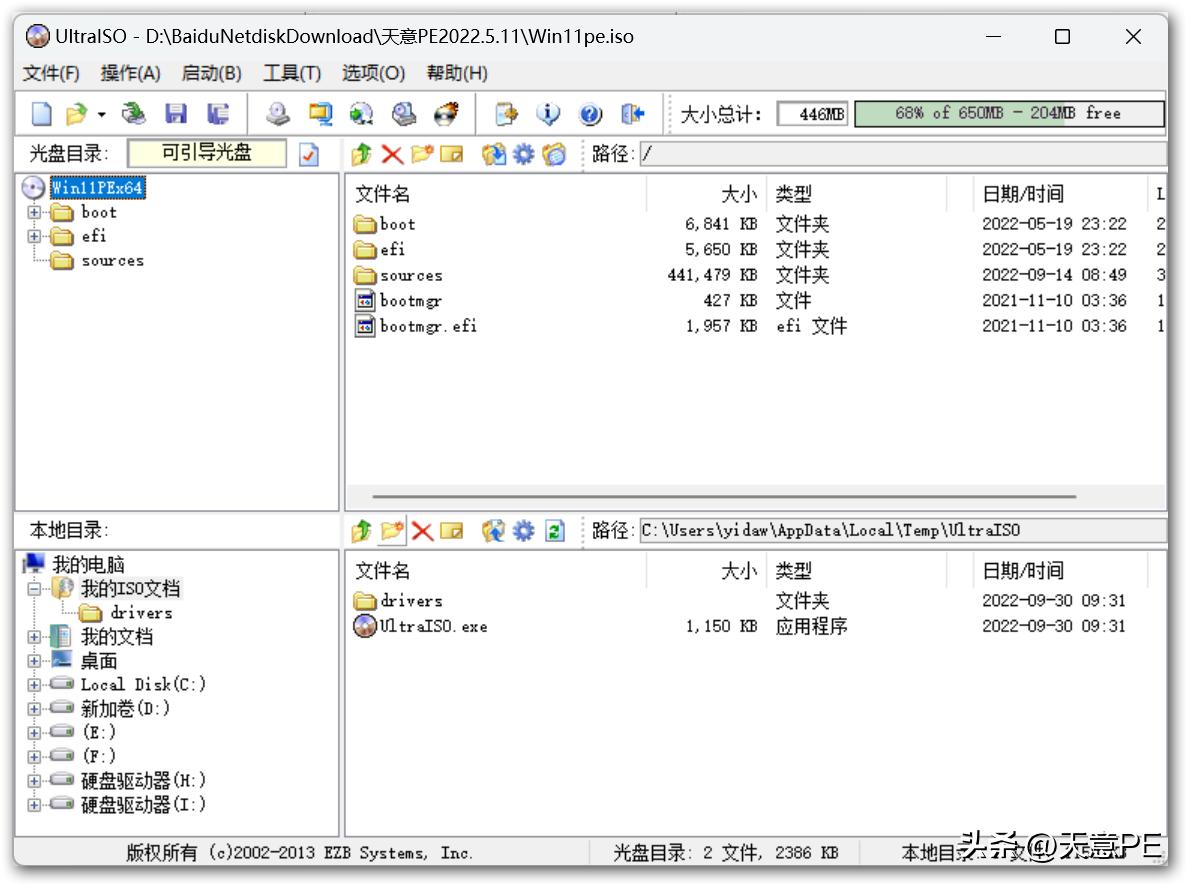This screenshot has height=886, width=1188.
Task: Refresh the local directory listing
Action: (x=556, y=530)
